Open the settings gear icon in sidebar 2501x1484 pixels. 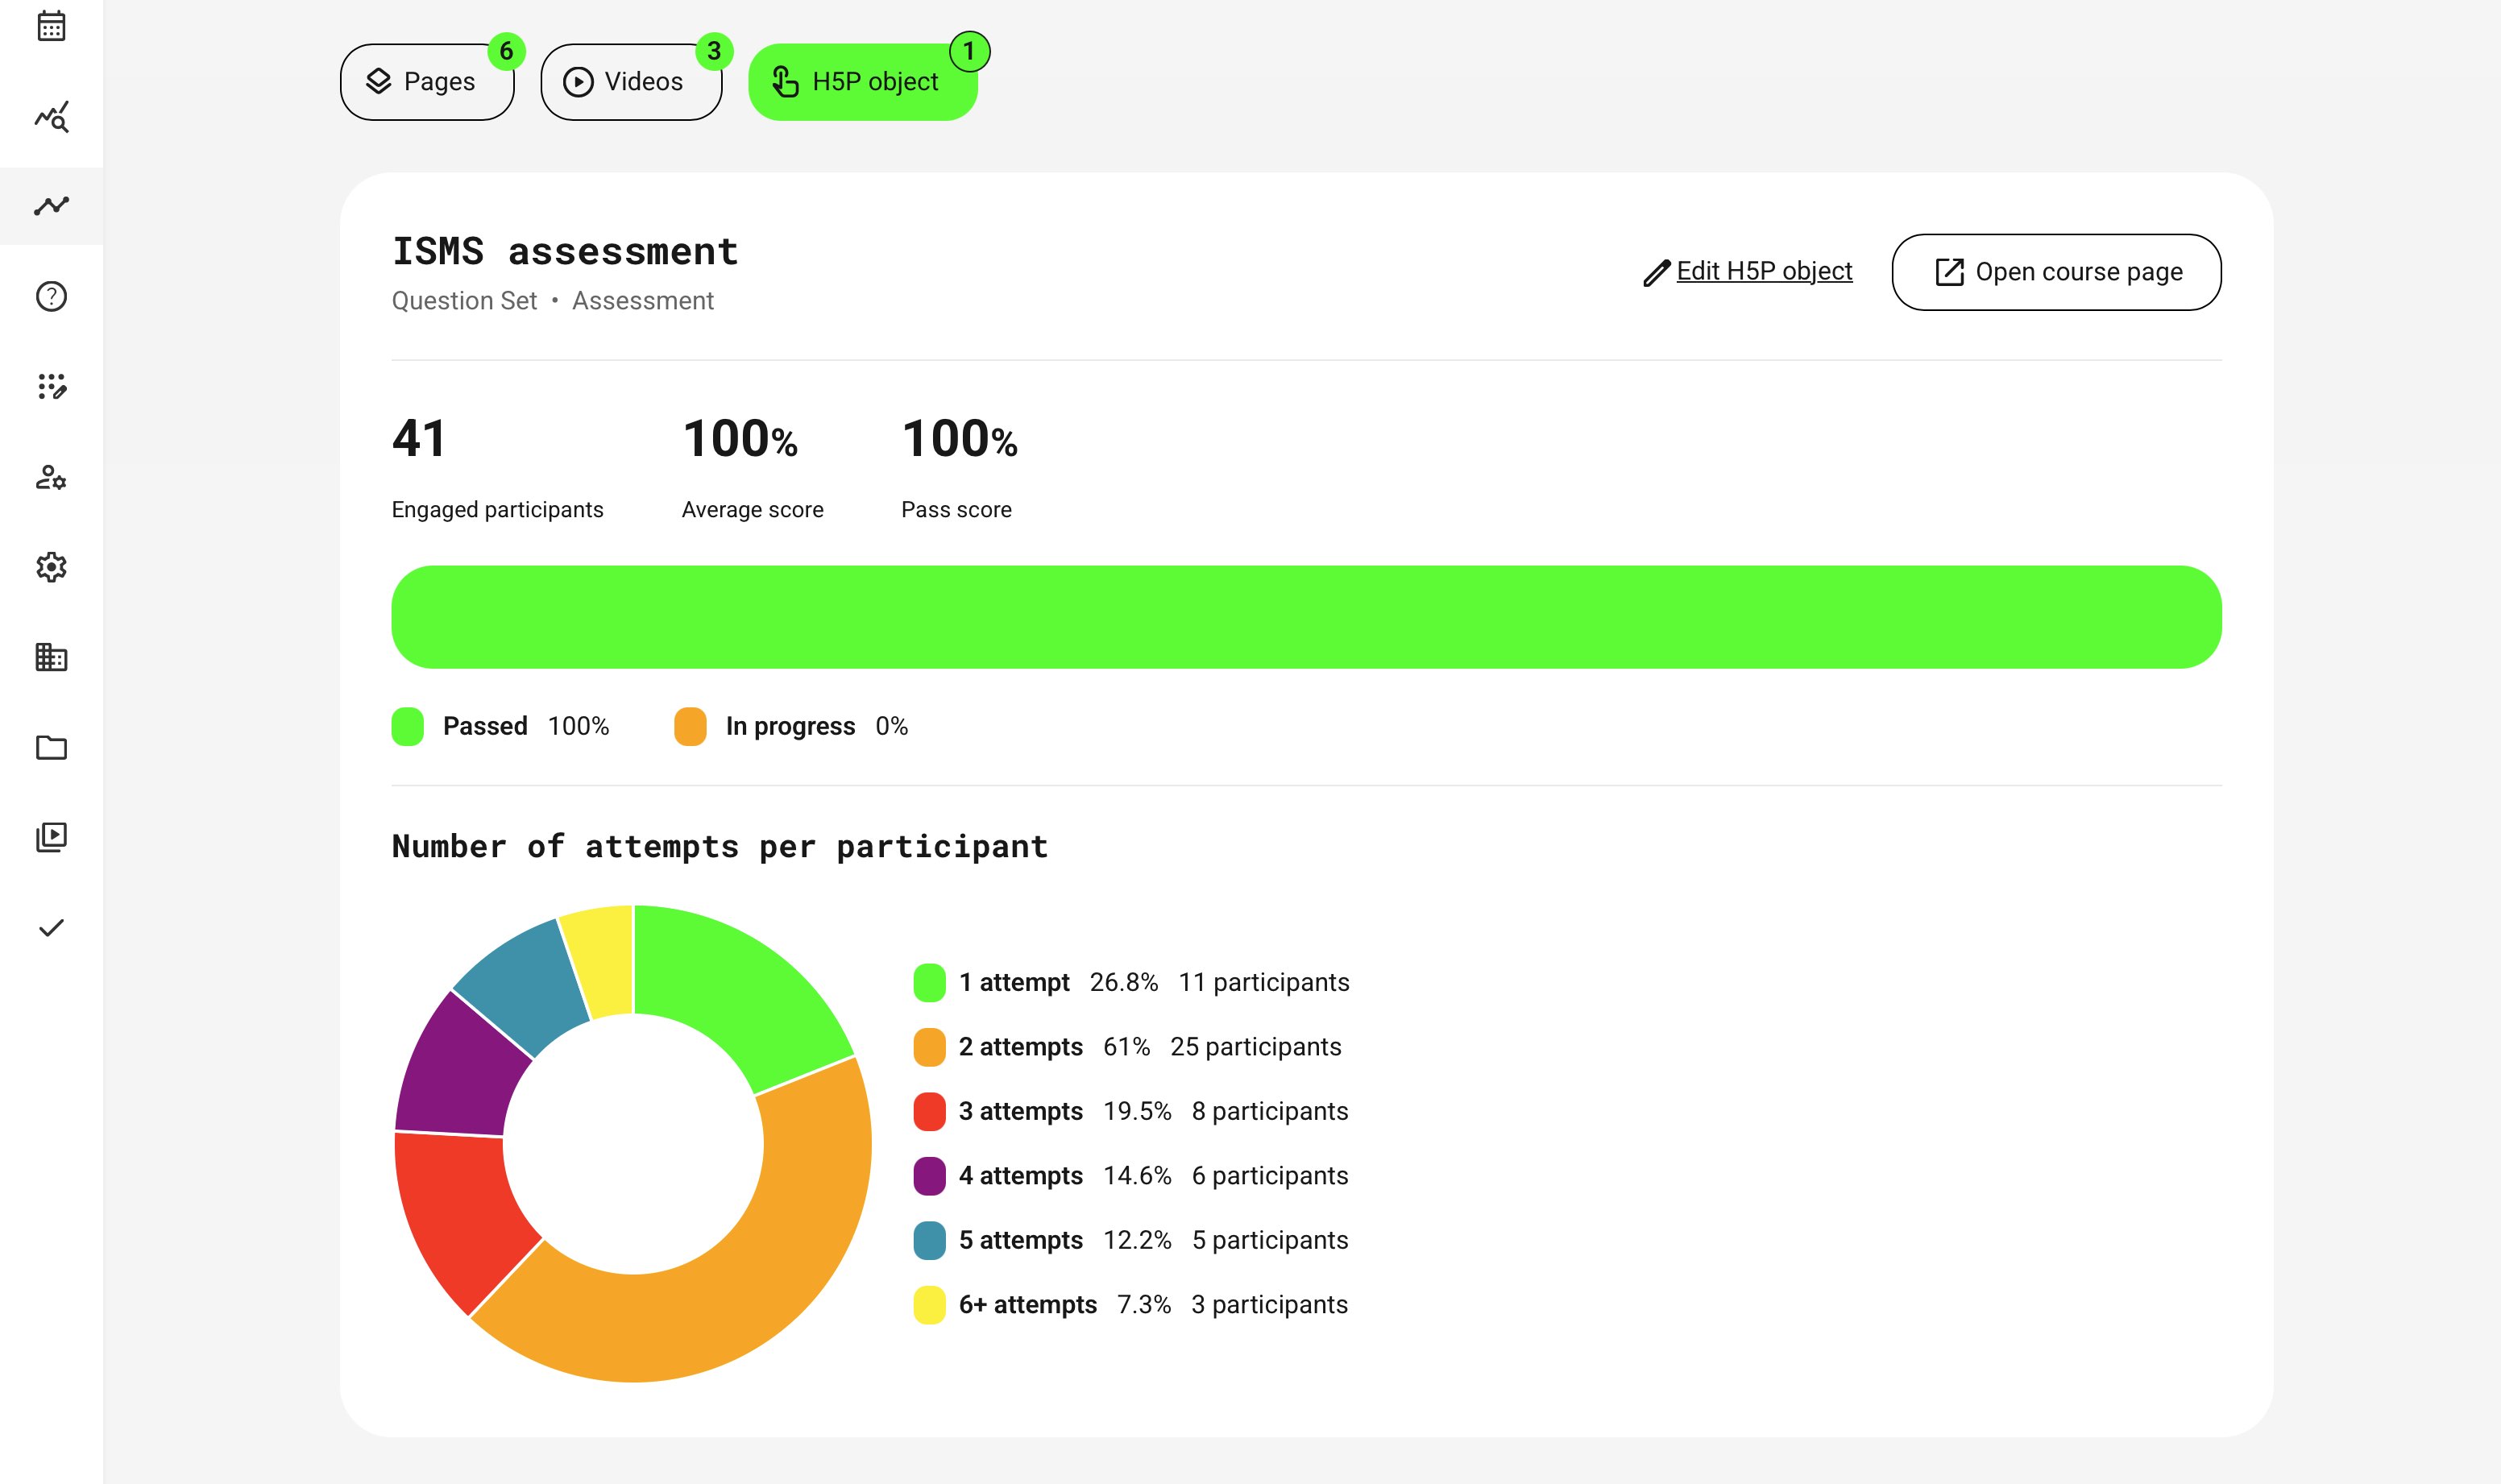tap(51, 567)
